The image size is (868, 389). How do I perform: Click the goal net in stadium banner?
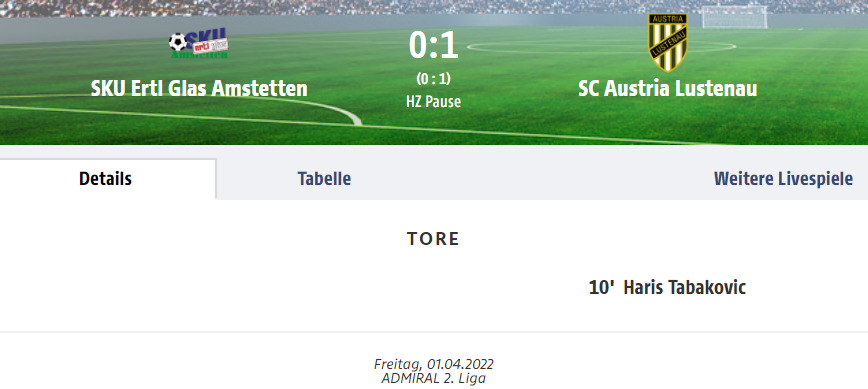pyautogui.click(x=735, y=17)
